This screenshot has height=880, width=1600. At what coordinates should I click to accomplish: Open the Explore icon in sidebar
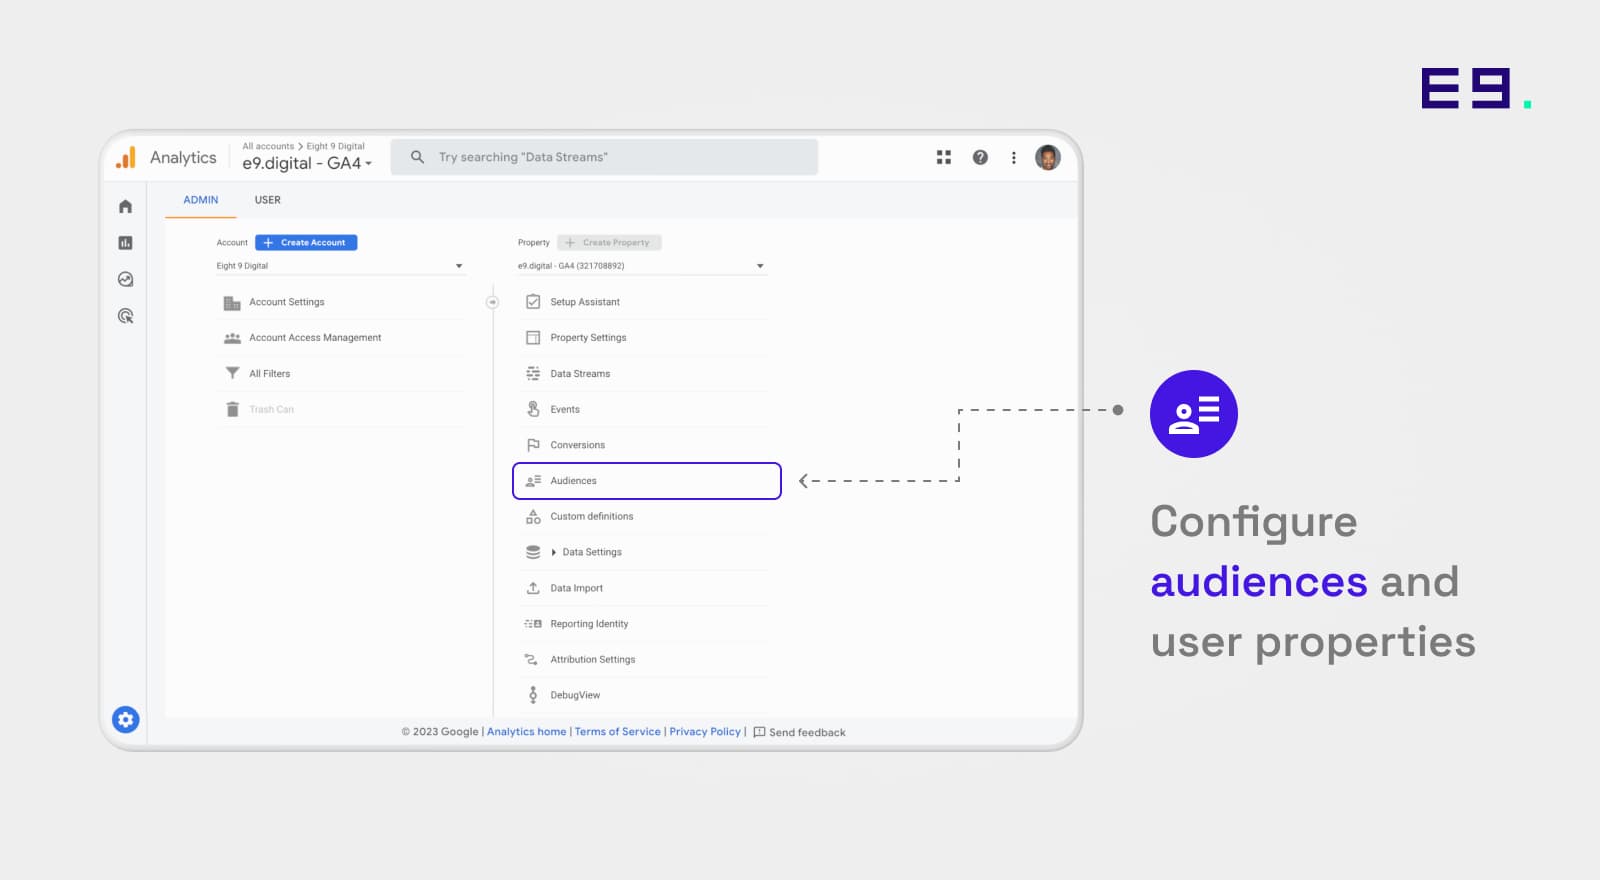[125, 279]
